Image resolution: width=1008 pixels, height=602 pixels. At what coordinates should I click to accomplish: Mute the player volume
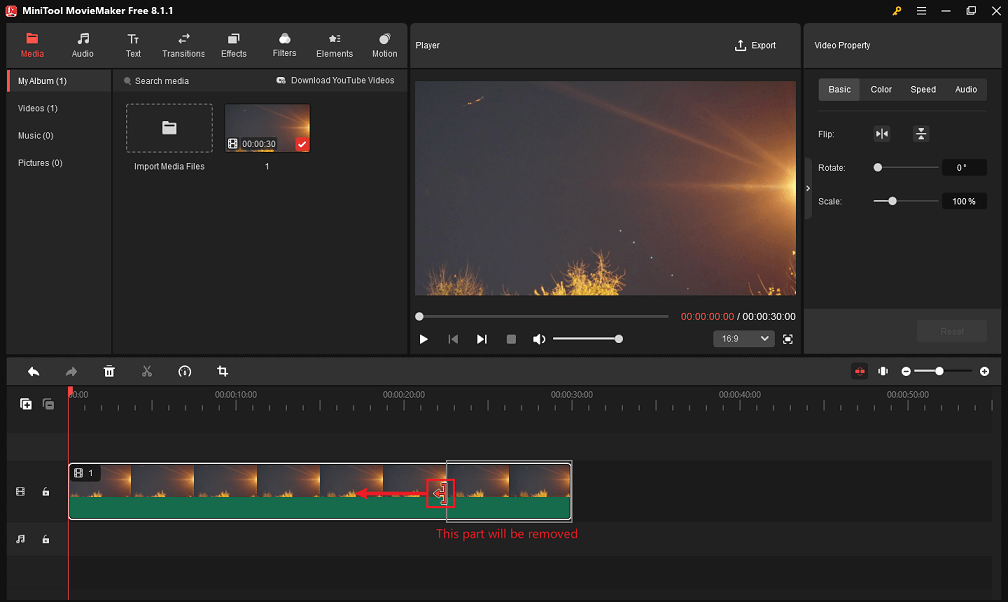539,339
